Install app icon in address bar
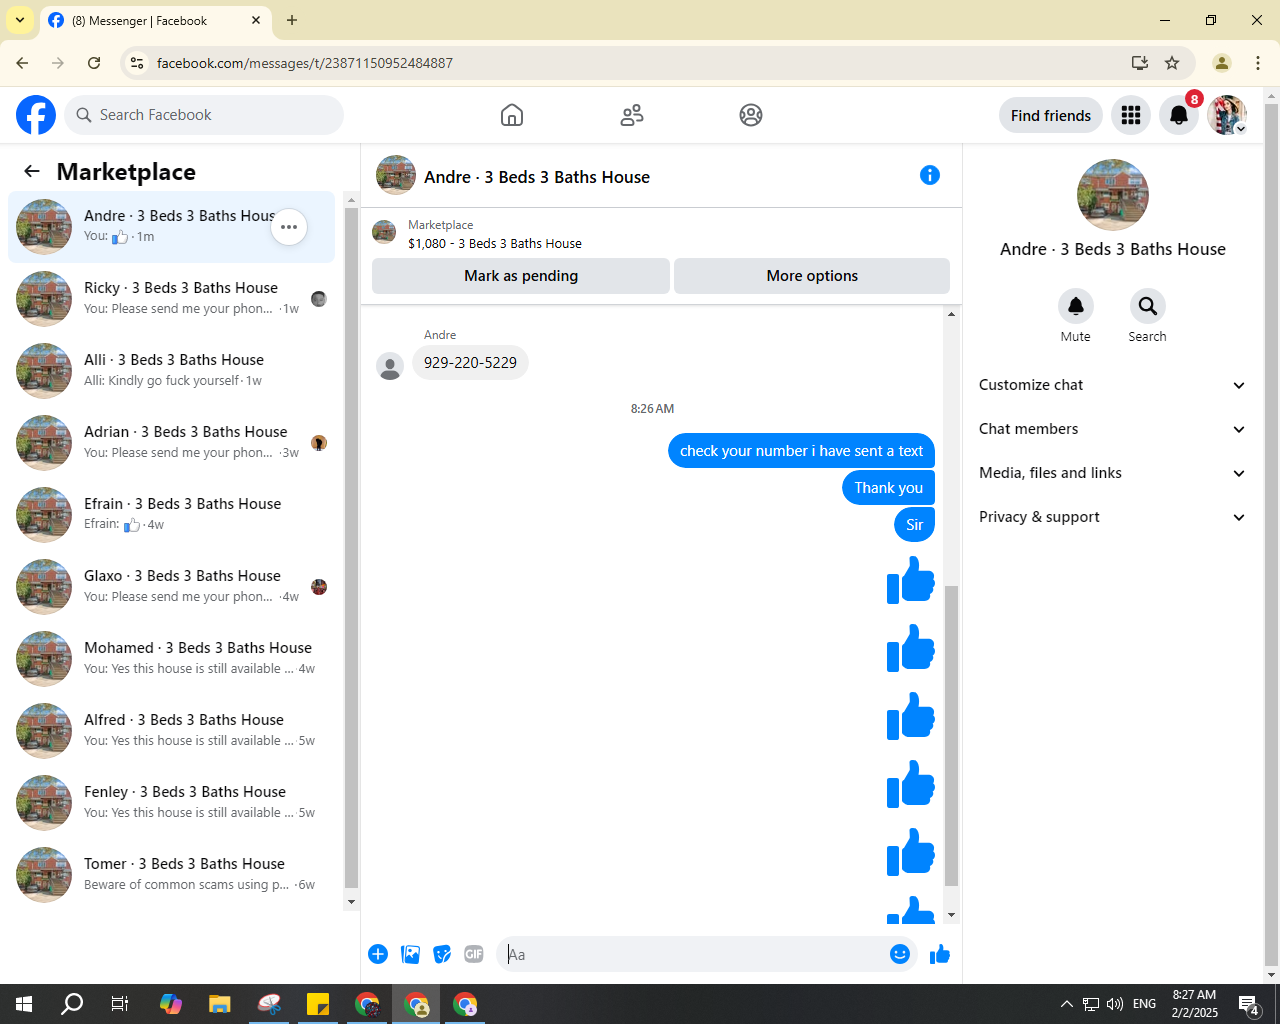This screenshot has width=1280, height=1024. tap(1140, 63)
